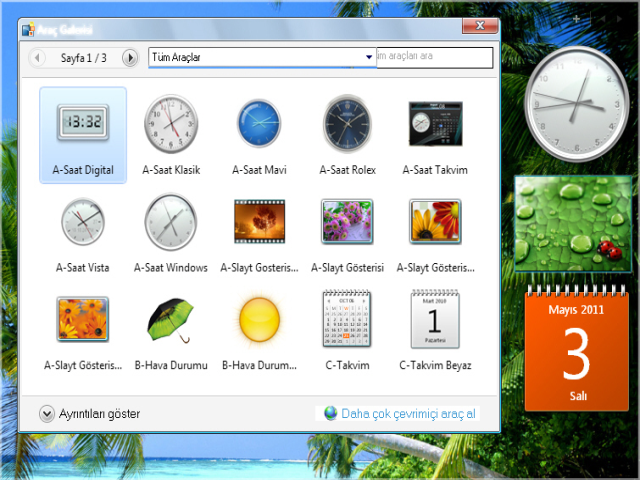Select the yellow and red flower slideshow gadget
Screen dimensions: 640x480
pyautogui.click(x=435, y=233)
